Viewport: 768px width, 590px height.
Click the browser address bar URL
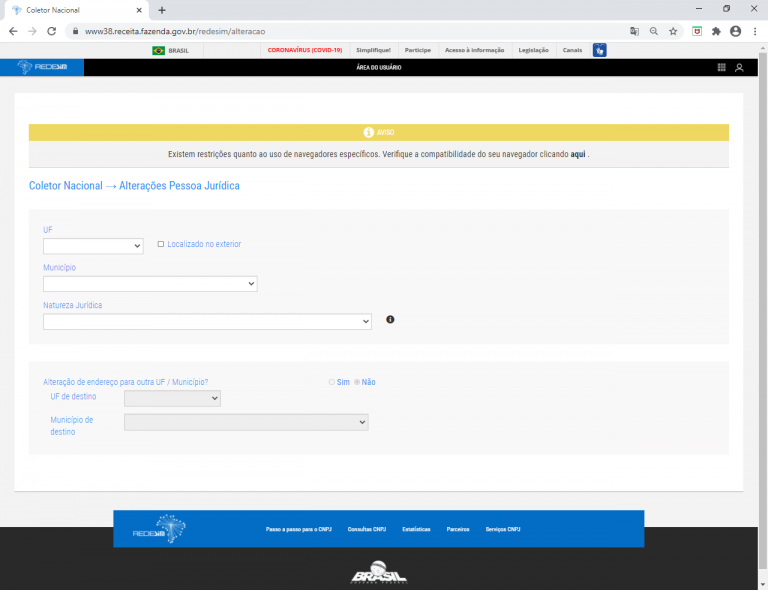click(x=300, y=31)
